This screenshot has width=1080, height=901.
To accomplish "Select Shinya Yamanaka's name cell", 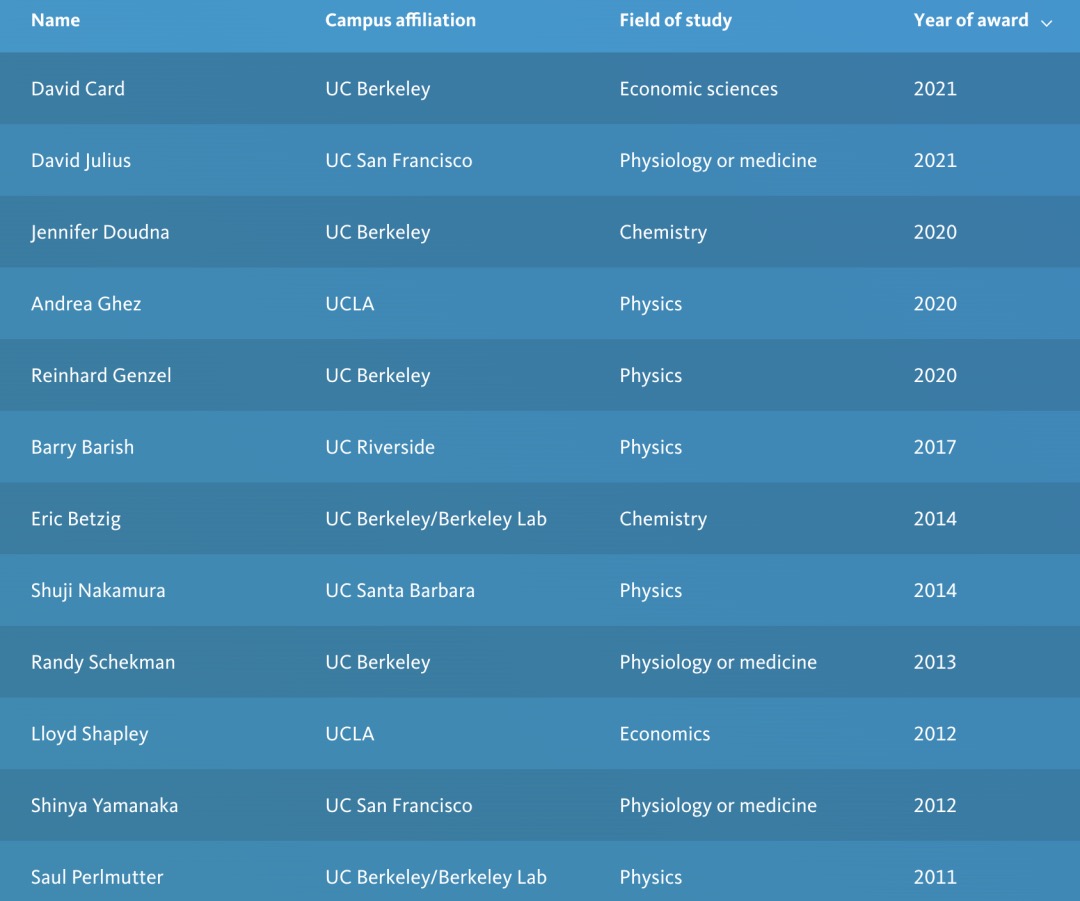I will coord(105,805).
